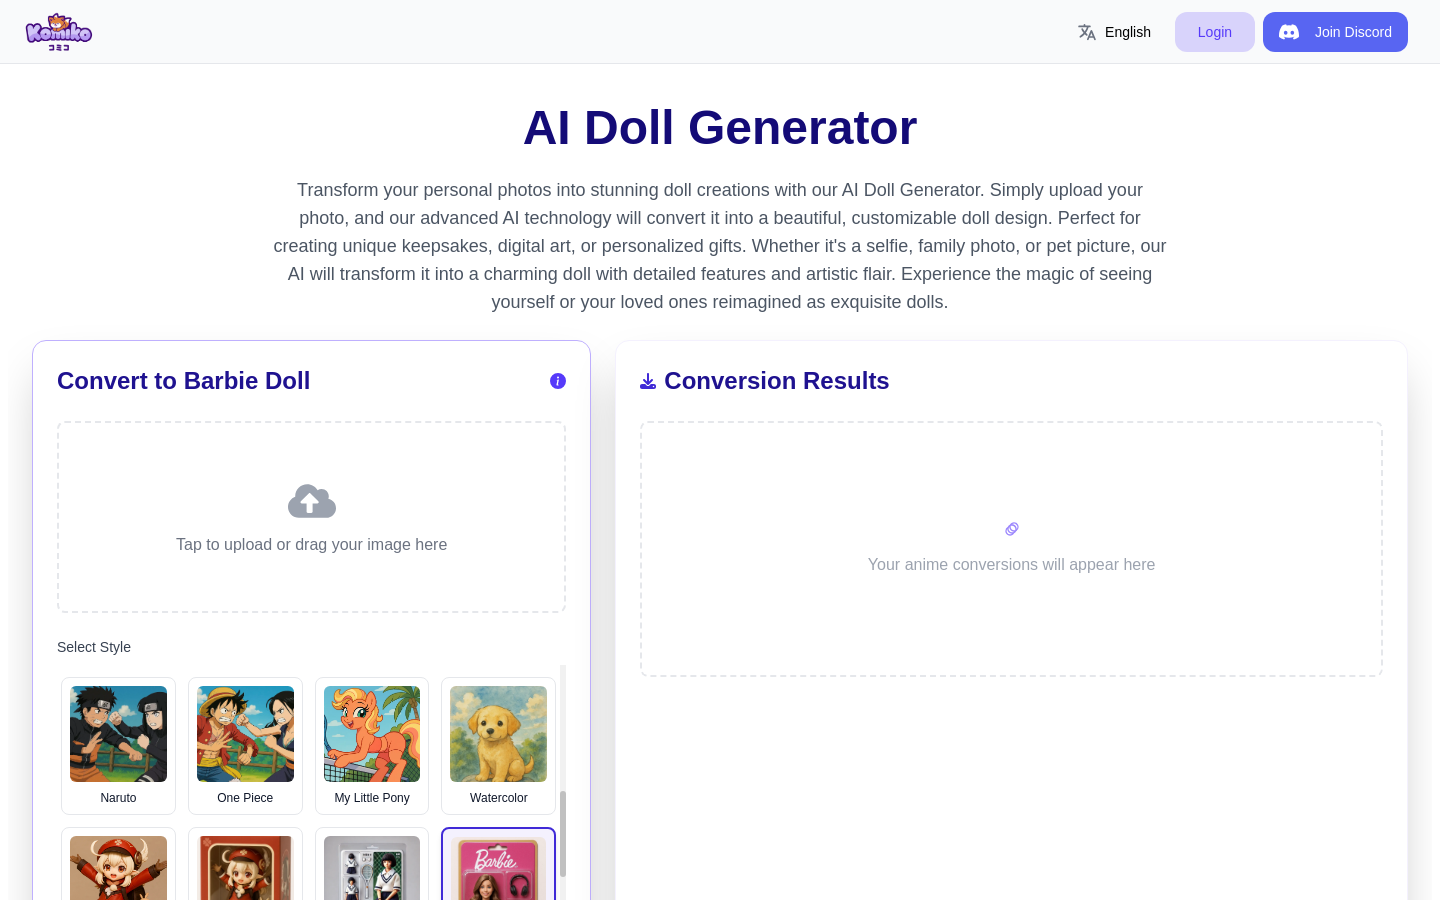Click the download icon near Conversion Results
This screenshot has width=1440, height=900.
click(648, 381)
